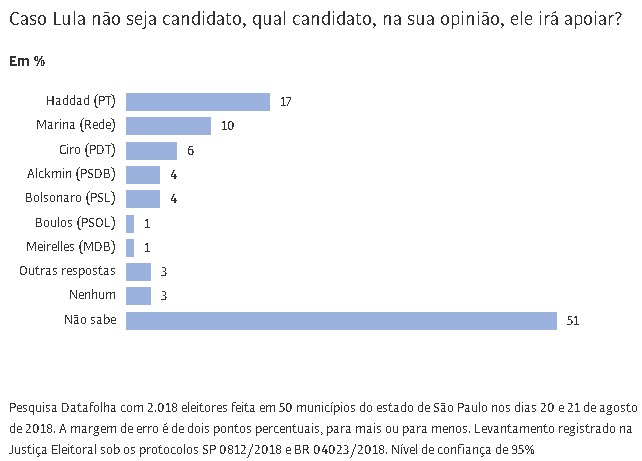Screen dimensions: 642x461
Task: Click the Bolsonaro (PSL) label
Action: (71, 198)
